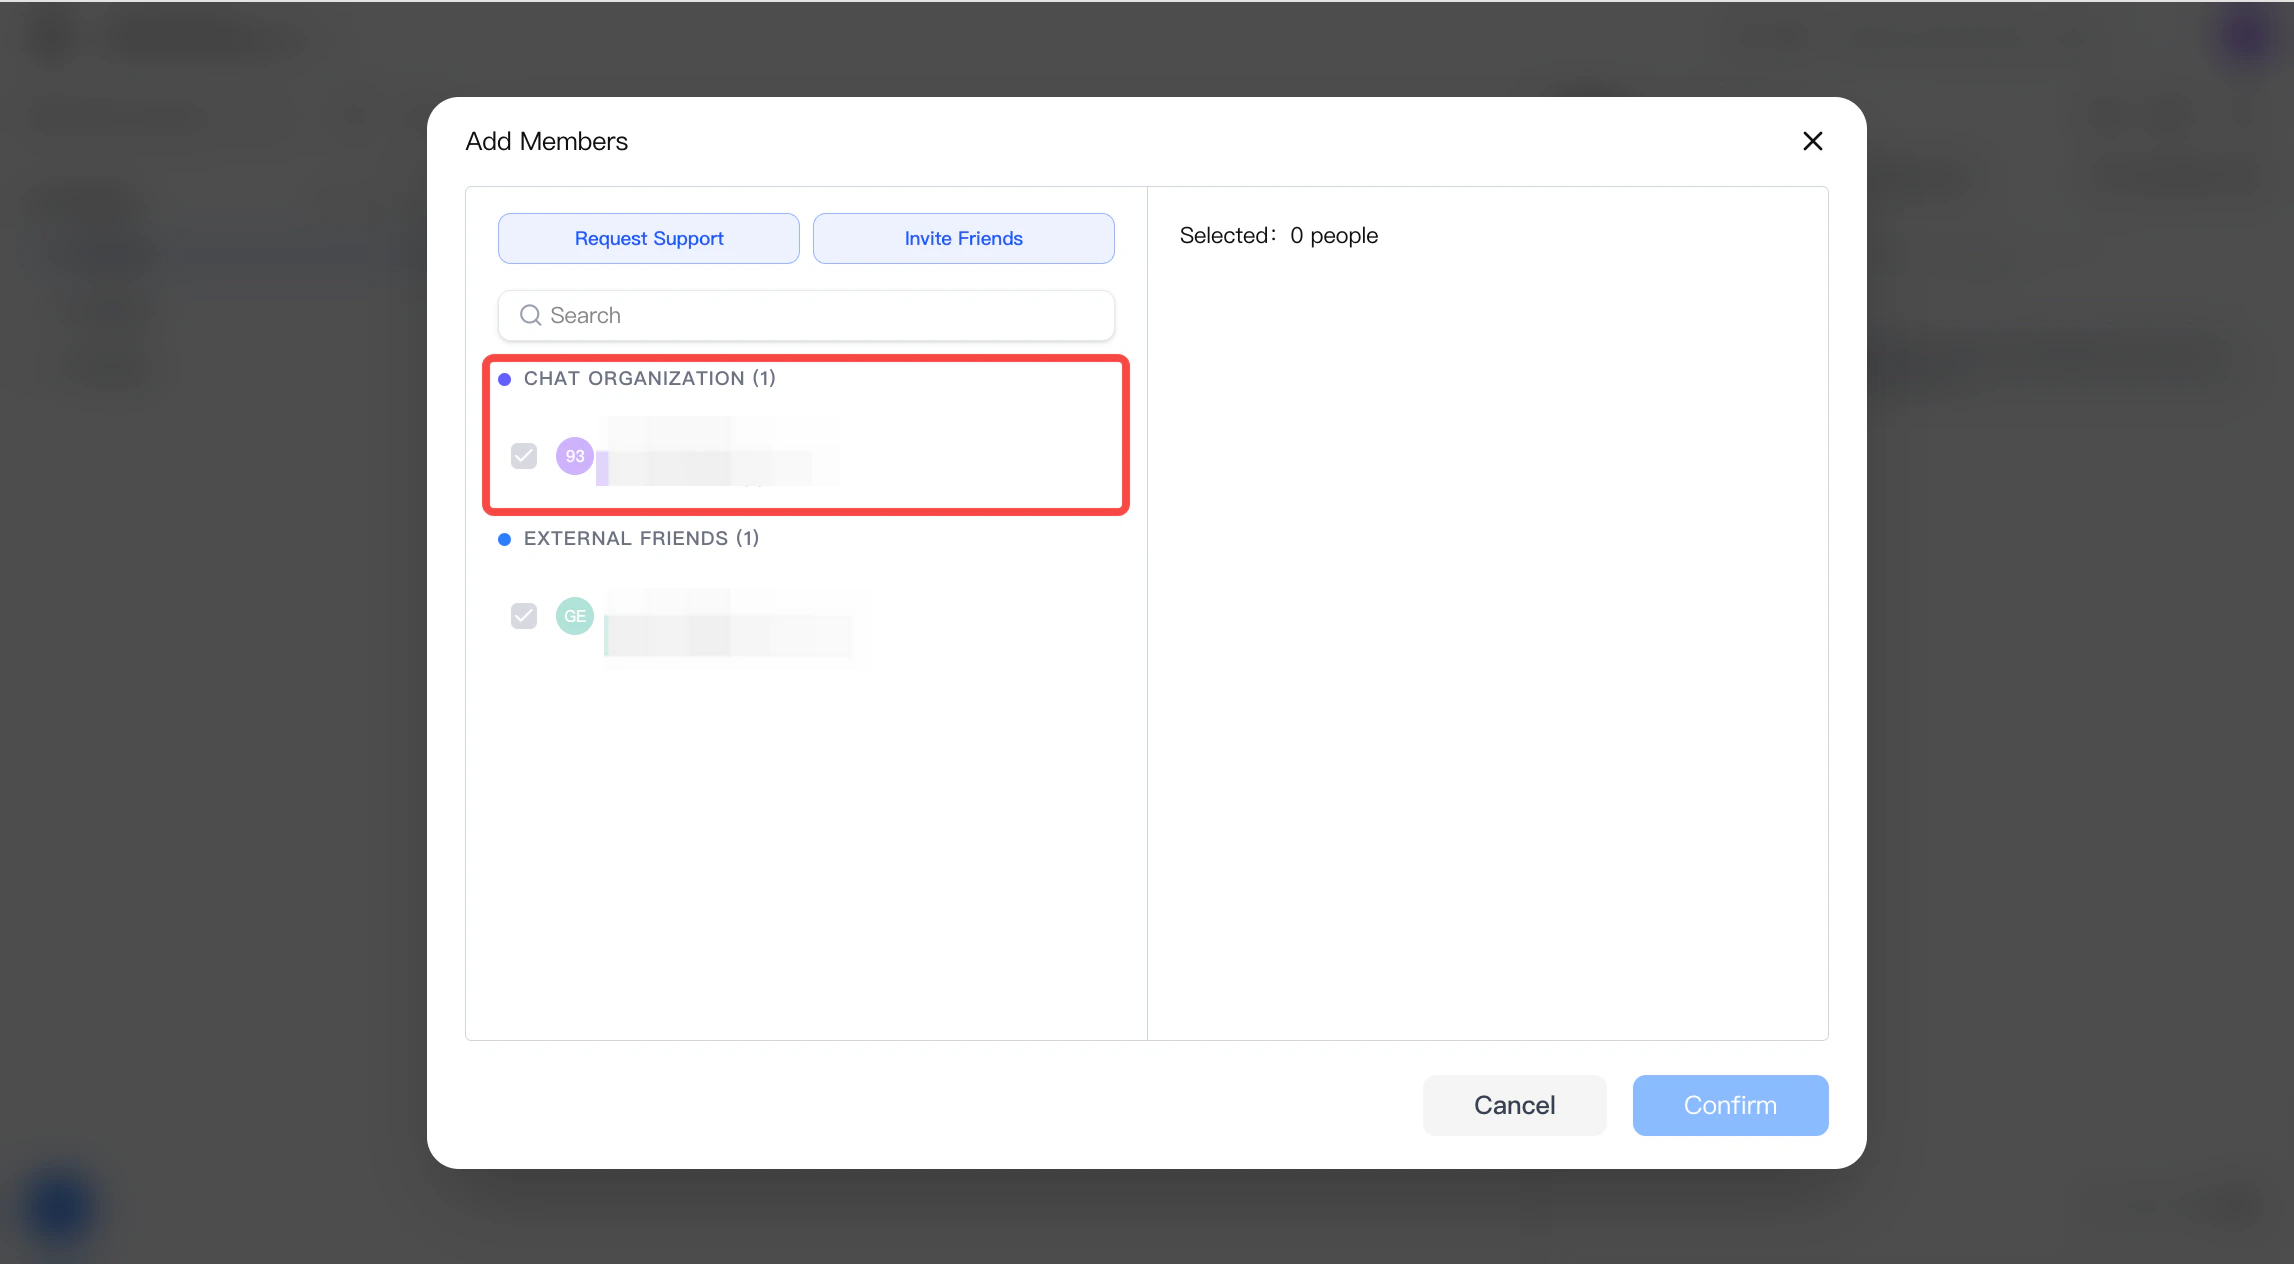2294x1264 pixels.
Task: Click the purple 93 avatar
Action: (x=575, y=456)
